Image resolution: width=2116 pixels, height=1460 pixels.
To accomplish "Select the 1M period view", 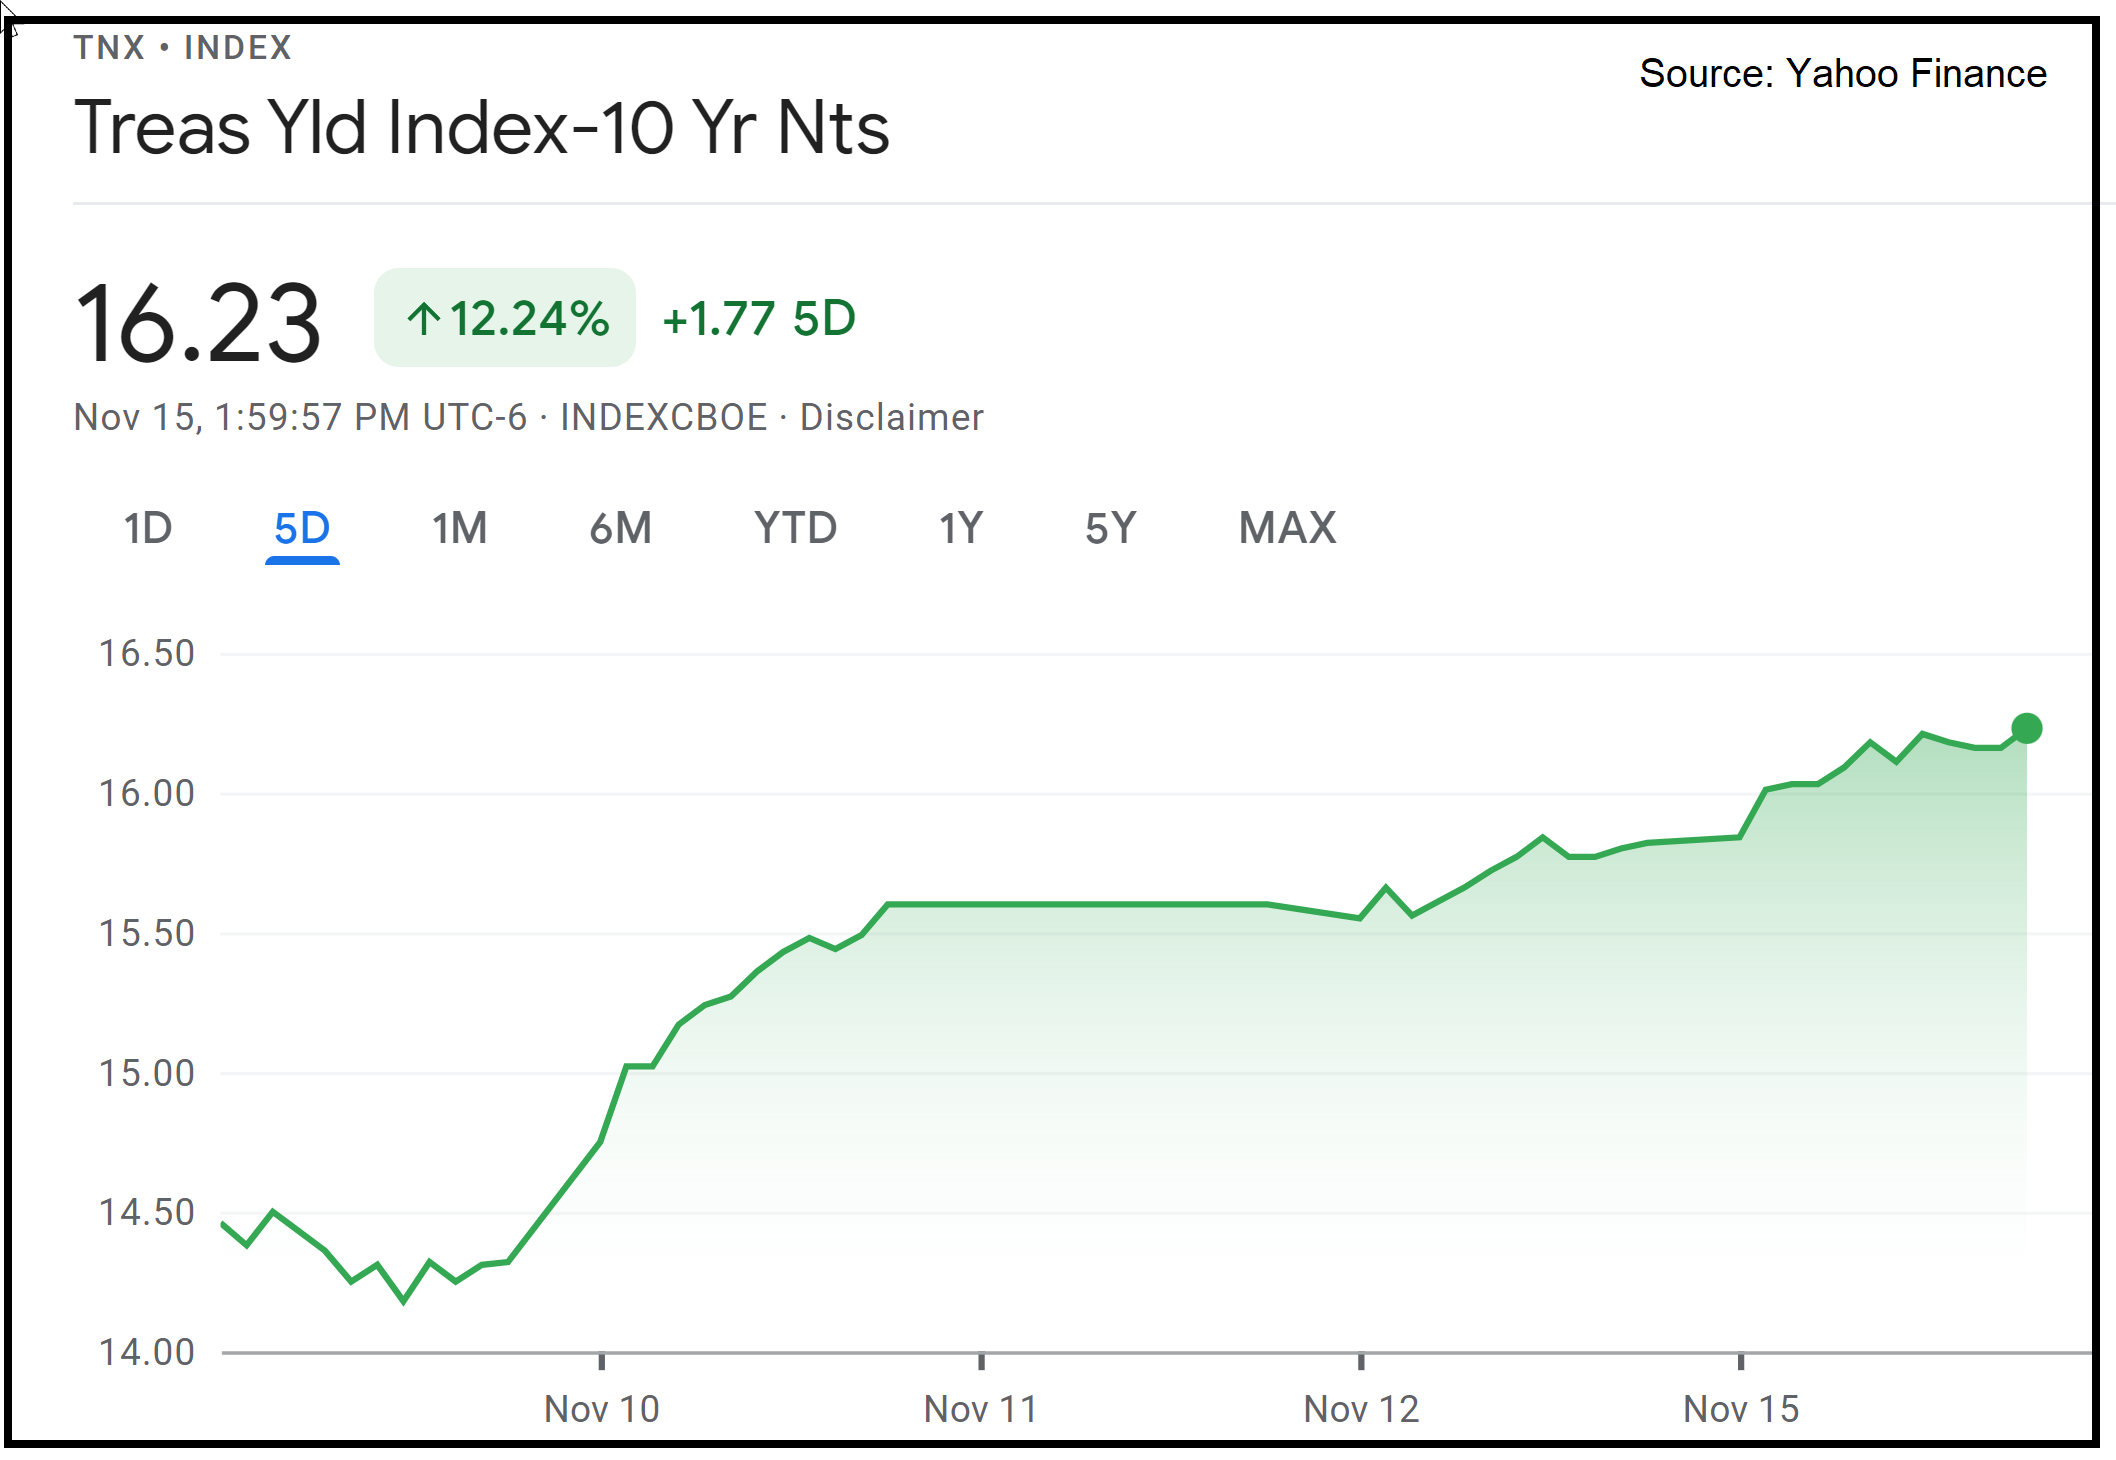I will point(459,528).
